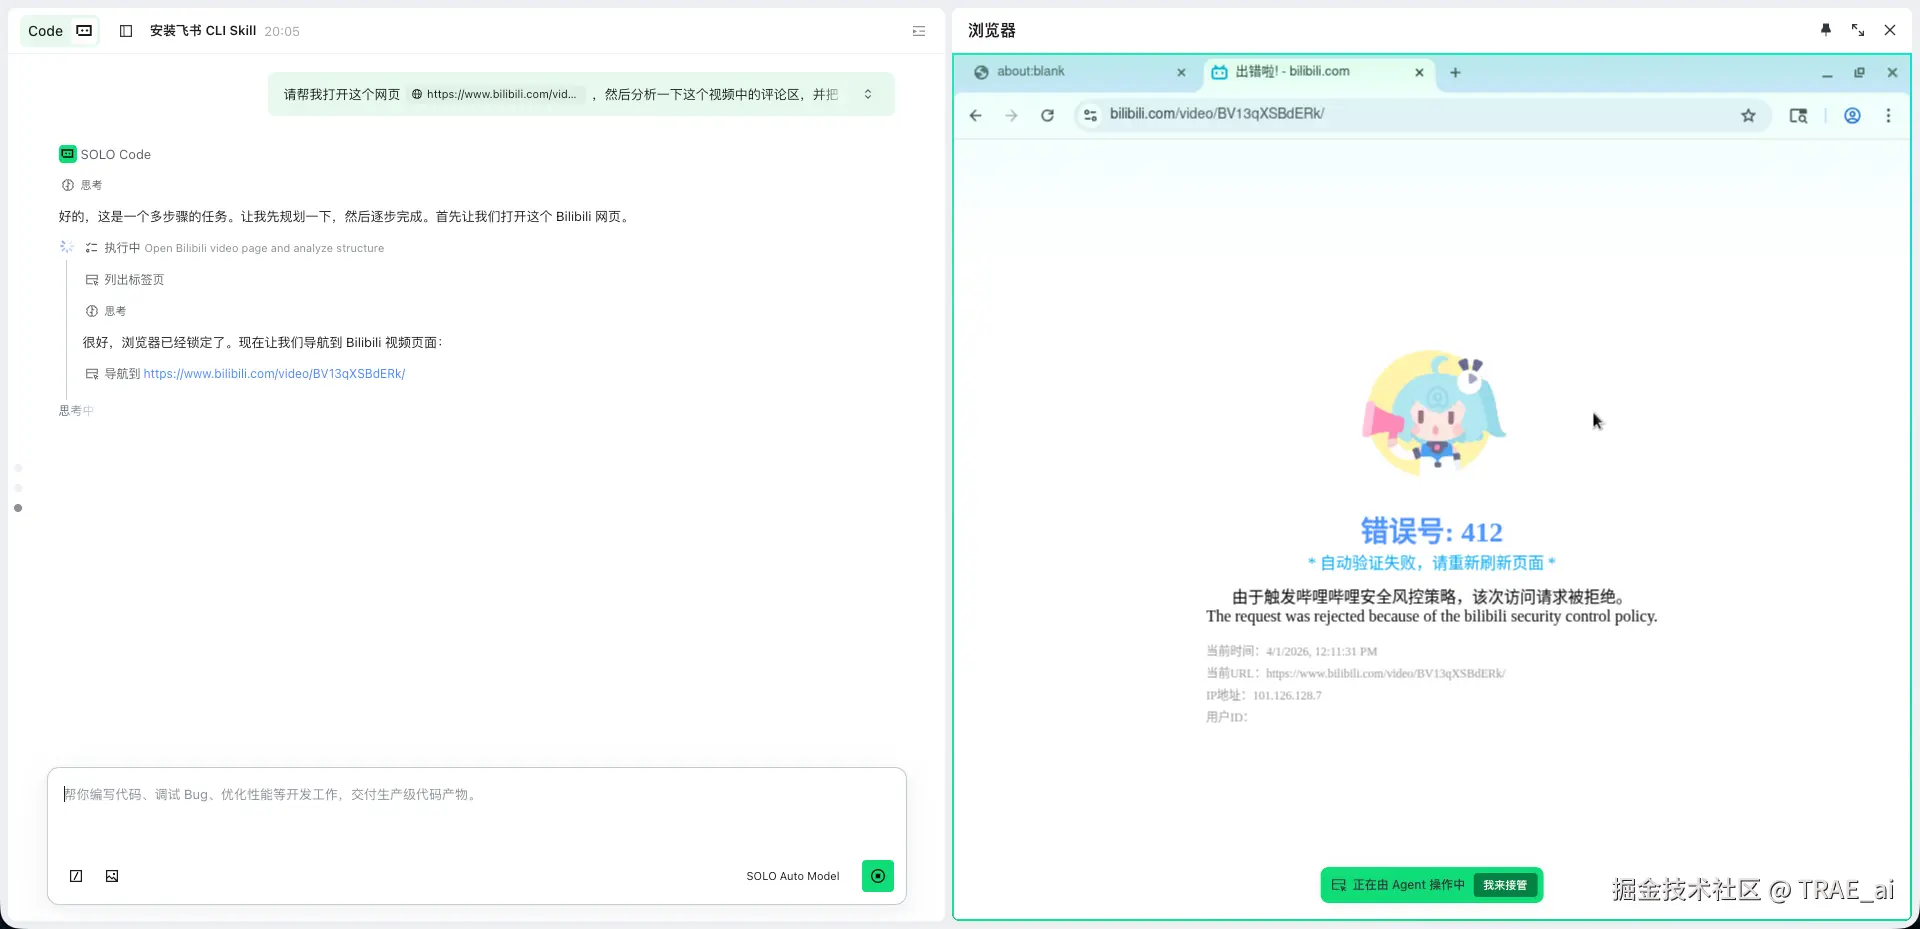The image size is (1920, 929).
Task: Open the browser profile icon
Action: 1852,116
